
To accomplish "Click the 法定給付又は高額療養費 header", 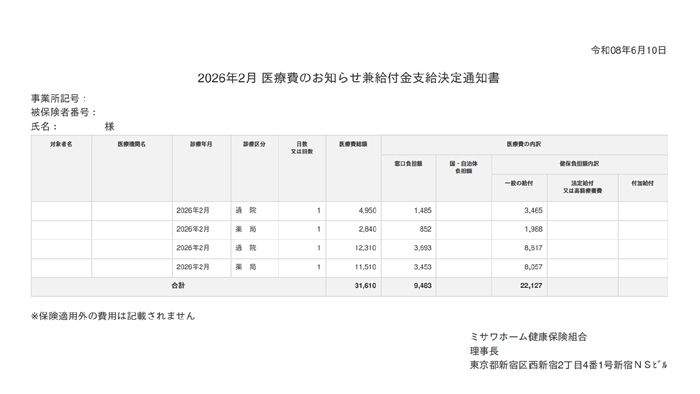I will [x=583, y=187].
